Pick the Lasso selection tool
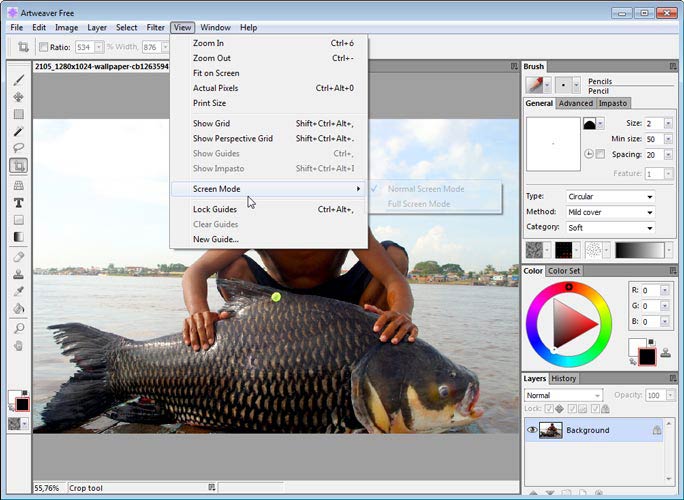684x500 pixels. 19,148
